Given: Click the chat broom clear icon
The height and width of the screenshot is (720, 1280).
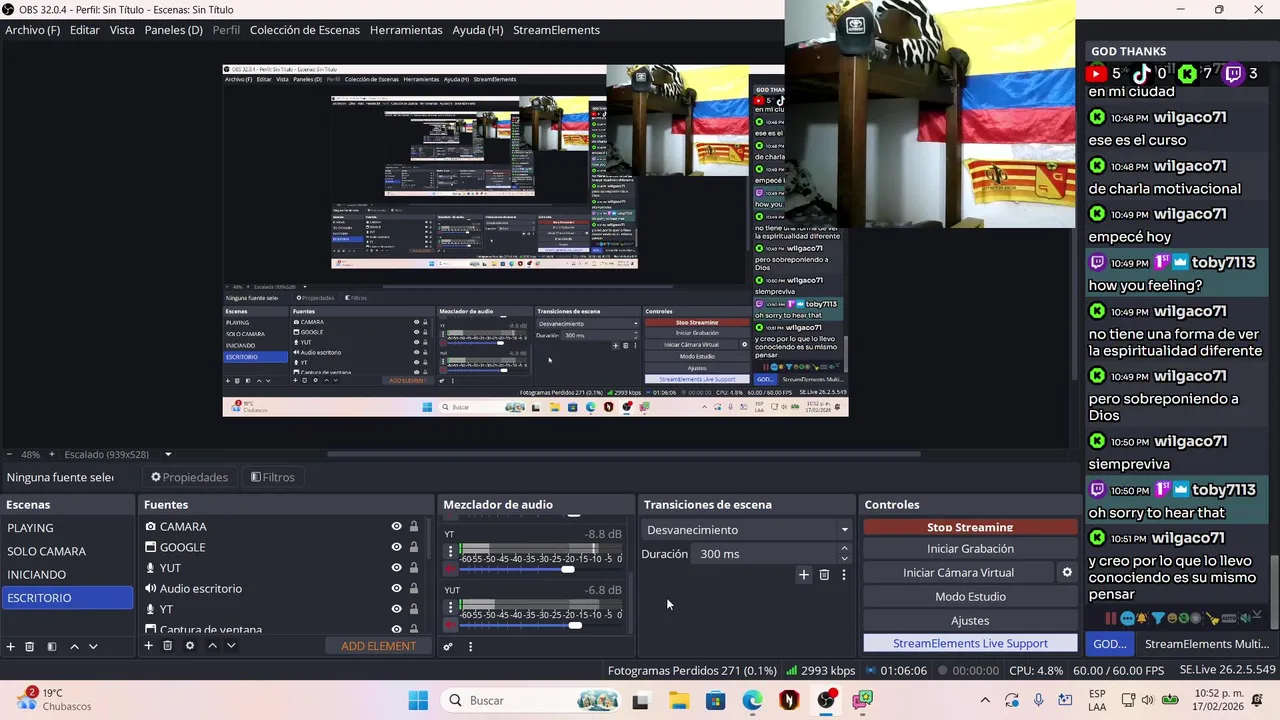Looking at the screenshot, I should pyautogui.click(x=1213, y=618).
